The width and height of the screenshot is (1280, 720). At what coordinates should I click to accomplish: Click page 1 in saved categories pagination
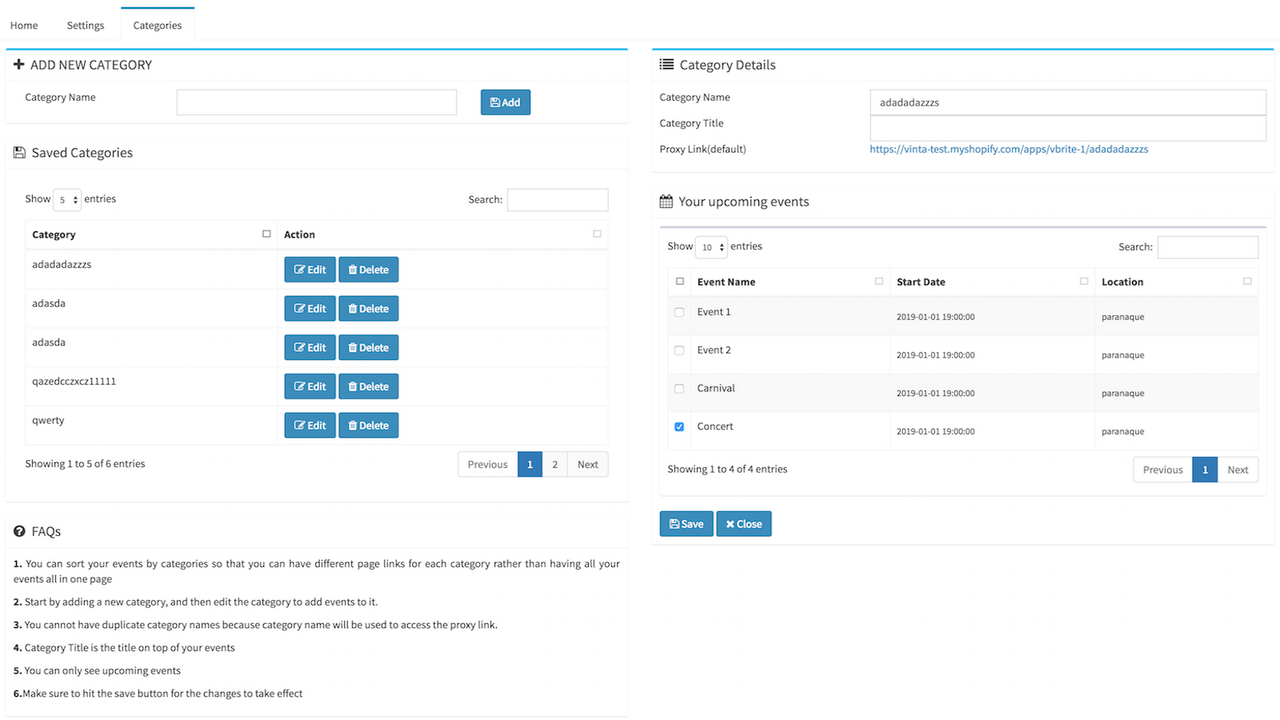click(x=530, y=464)
